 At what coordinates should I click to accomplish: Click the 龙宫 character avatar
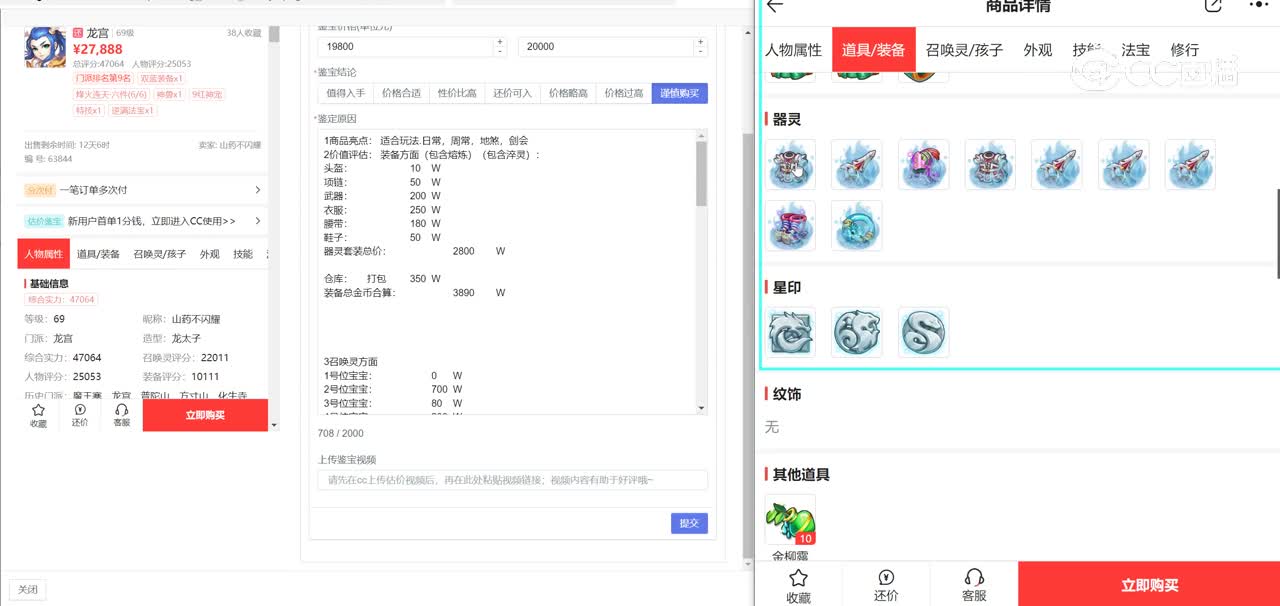pyautogui.click(x=45, y=47)
